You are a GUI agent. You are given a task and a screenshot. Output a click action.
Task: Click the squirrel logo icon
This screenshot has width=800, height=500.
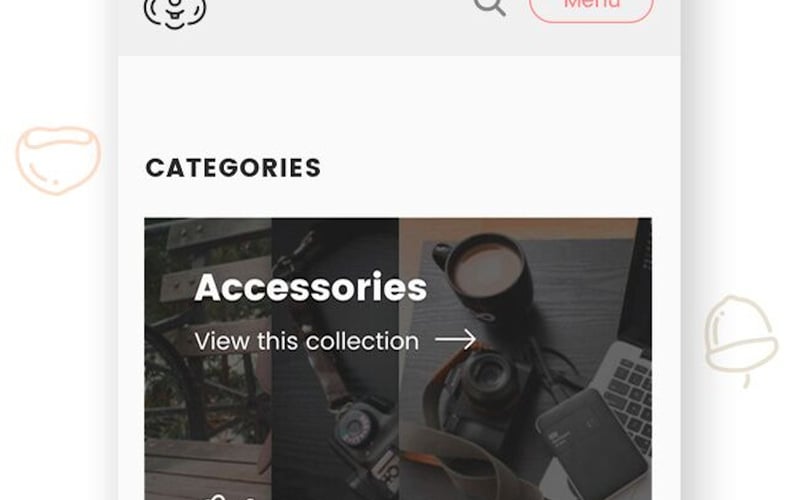pos(175,12)
